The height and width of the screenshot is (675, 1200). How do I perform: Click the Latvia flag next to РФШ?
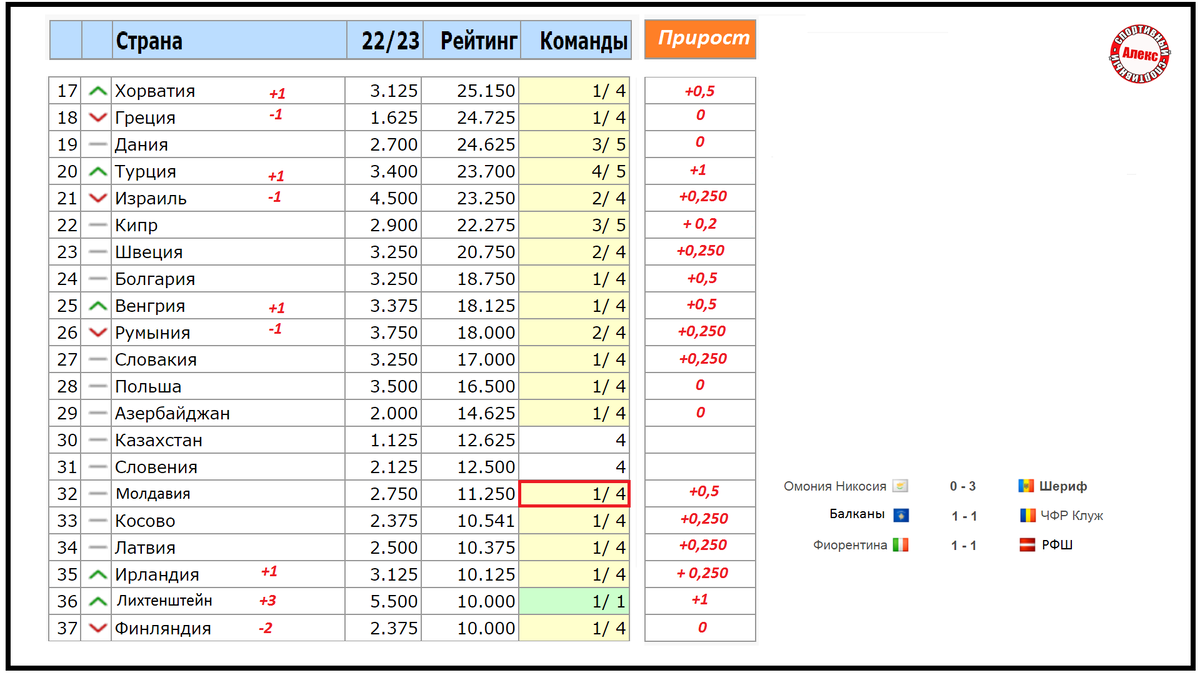(1026, 545)
